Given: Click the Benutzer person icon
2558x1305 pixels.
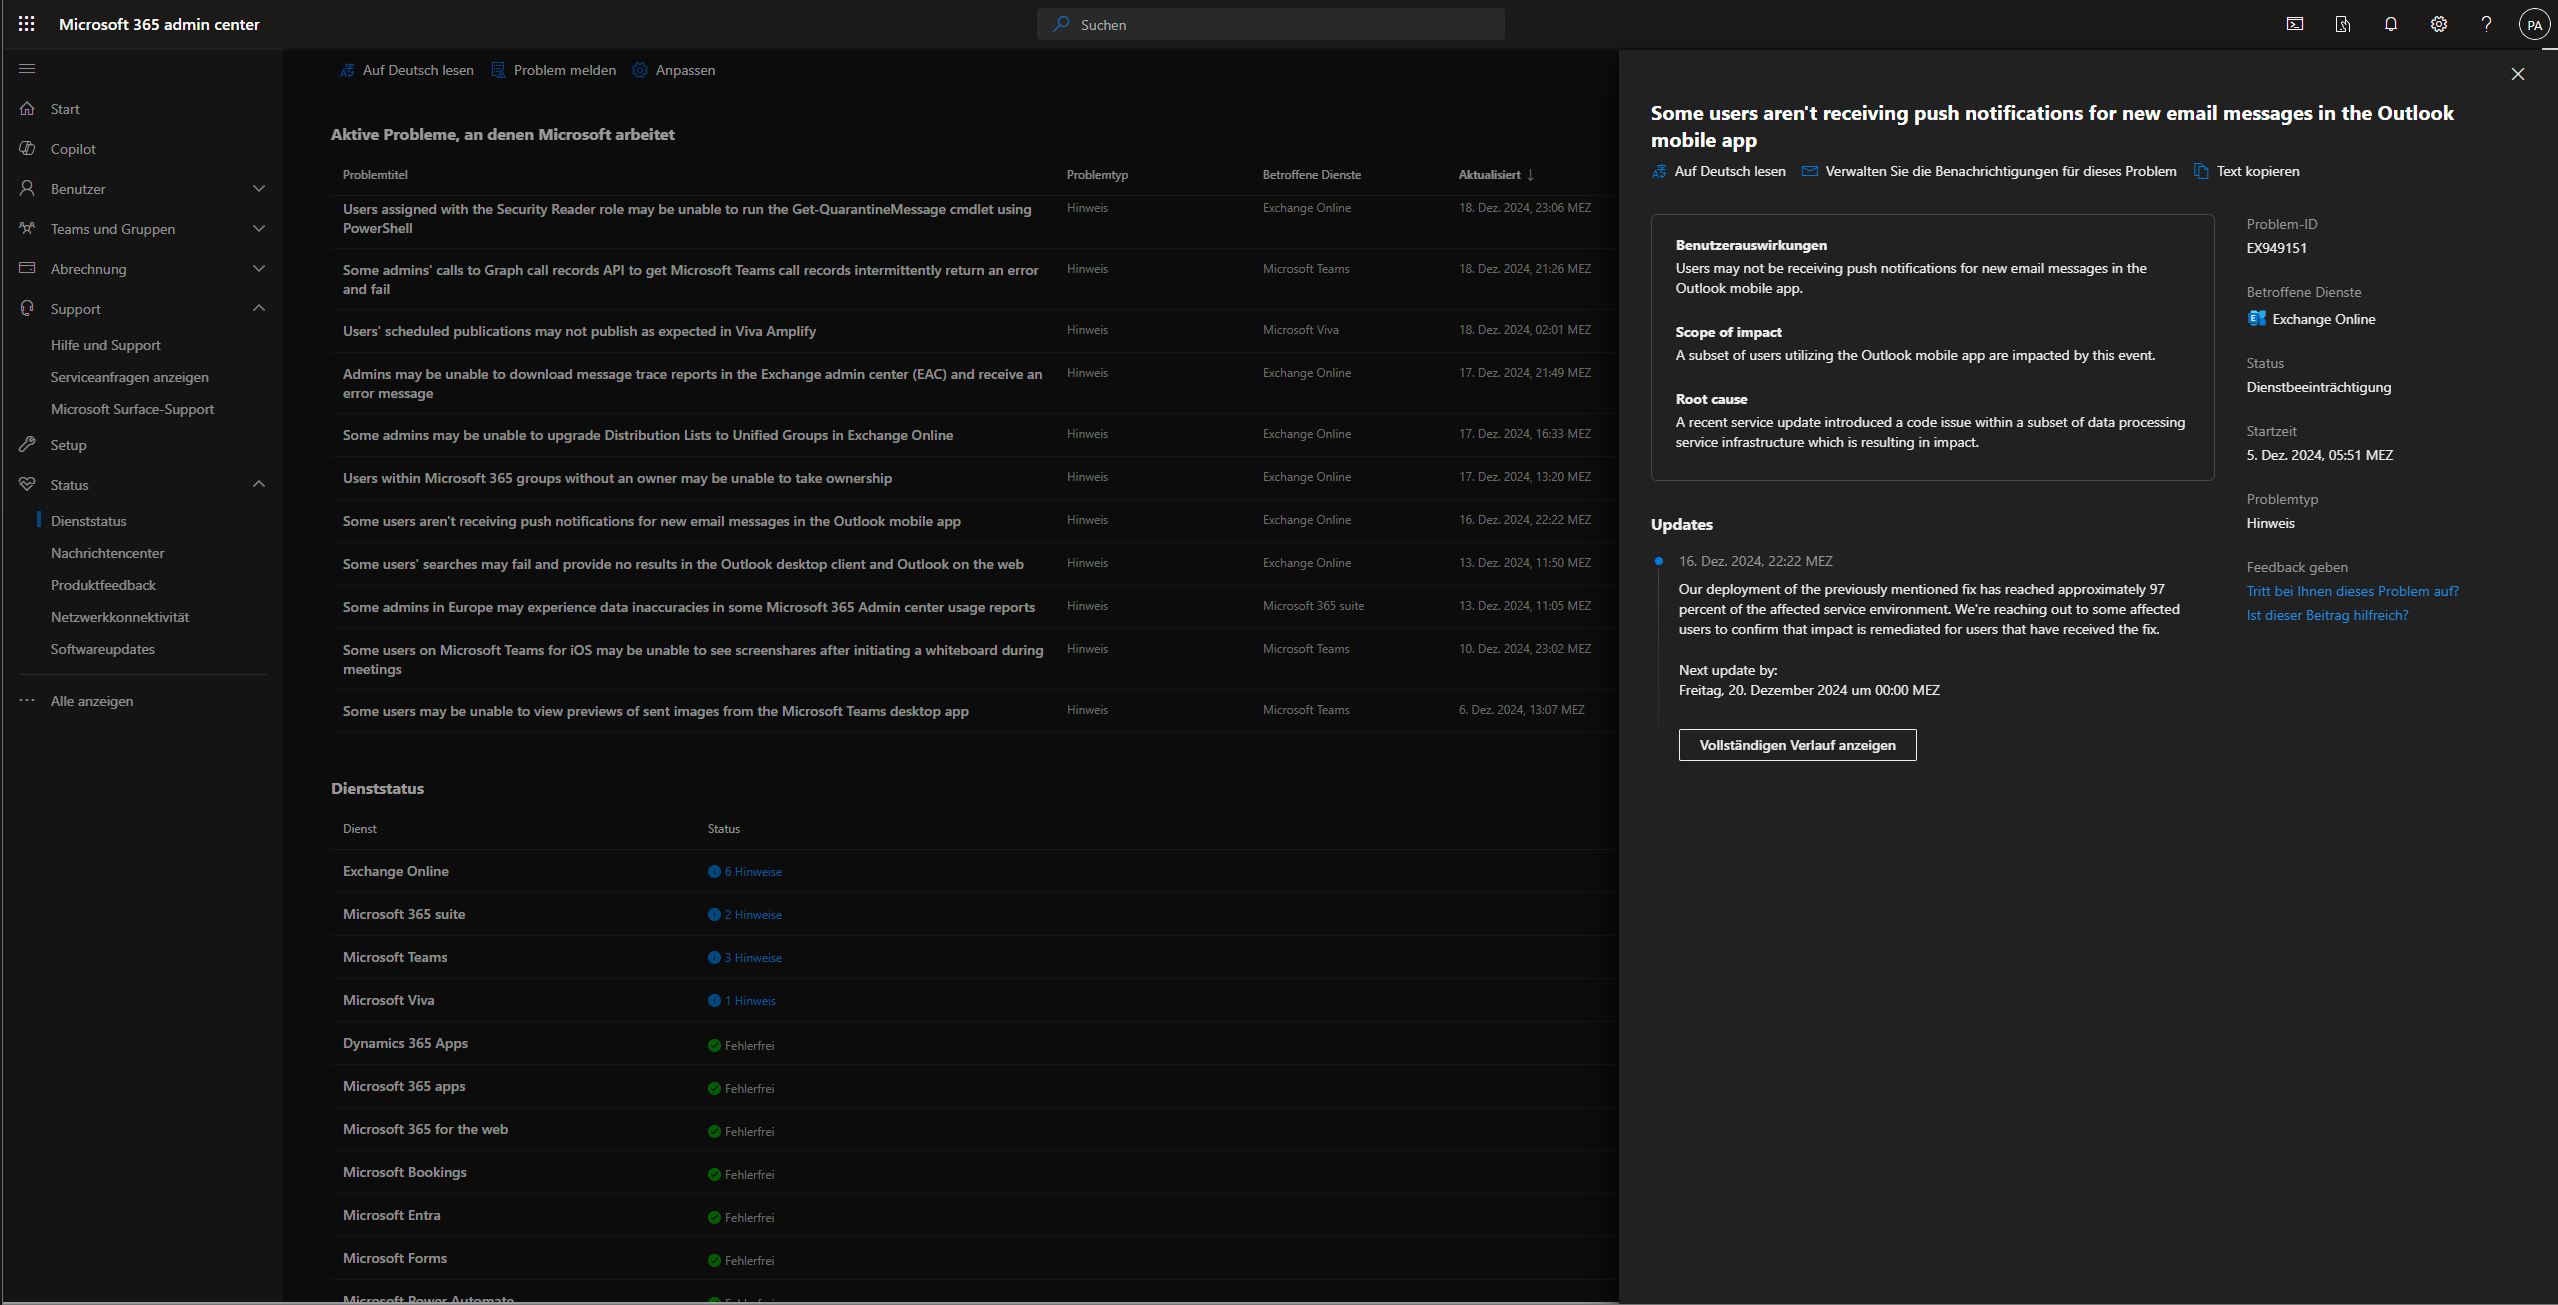Looking at the screenshot, I should pos(27,189).
